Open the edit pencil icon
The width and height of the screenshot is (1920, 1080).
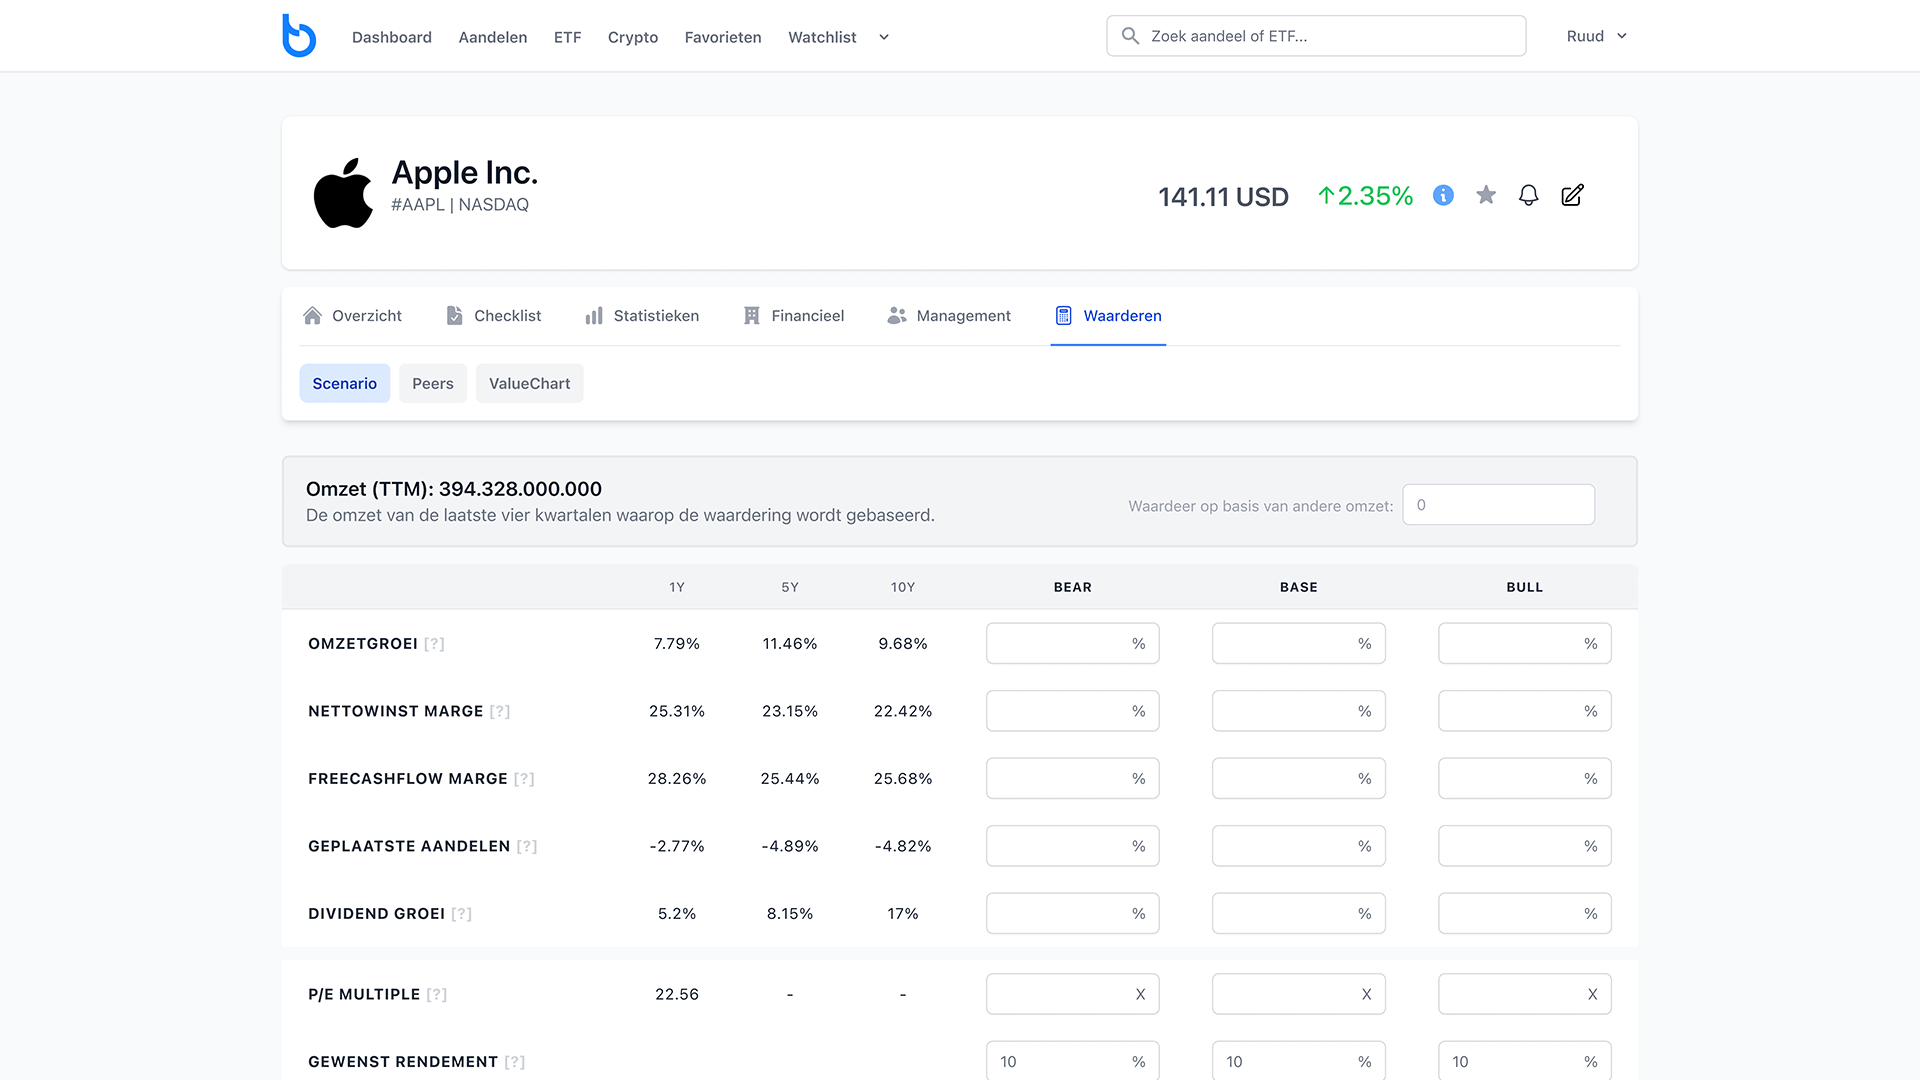point(1572,195)
